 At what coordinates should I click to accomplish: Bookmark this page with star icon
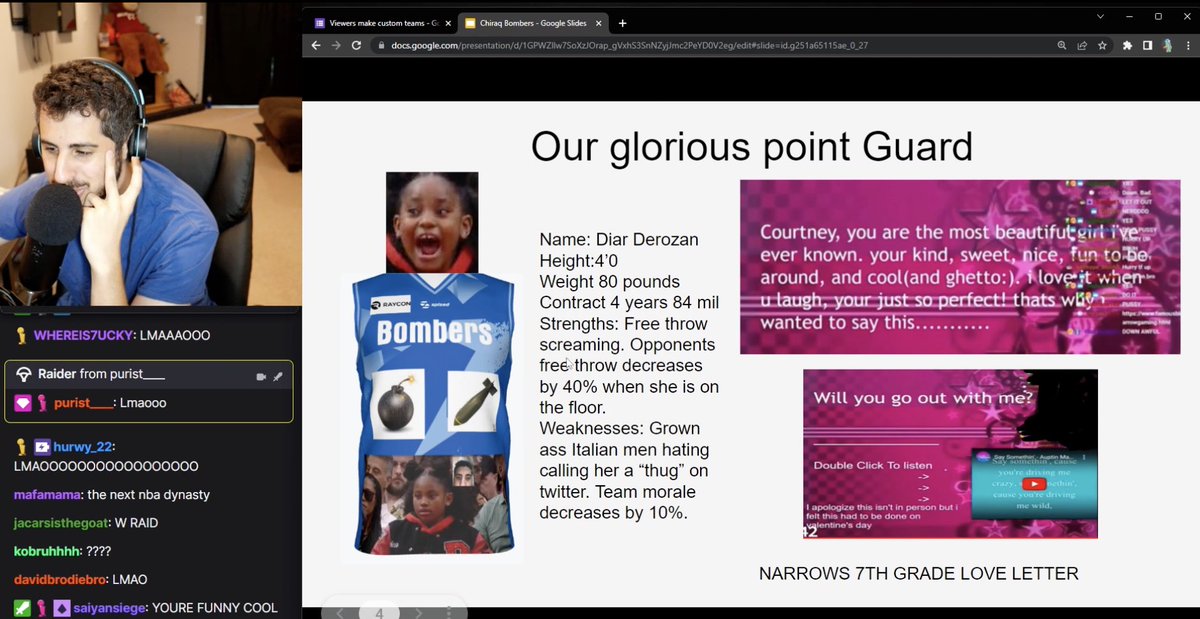tap(1102, 46)
